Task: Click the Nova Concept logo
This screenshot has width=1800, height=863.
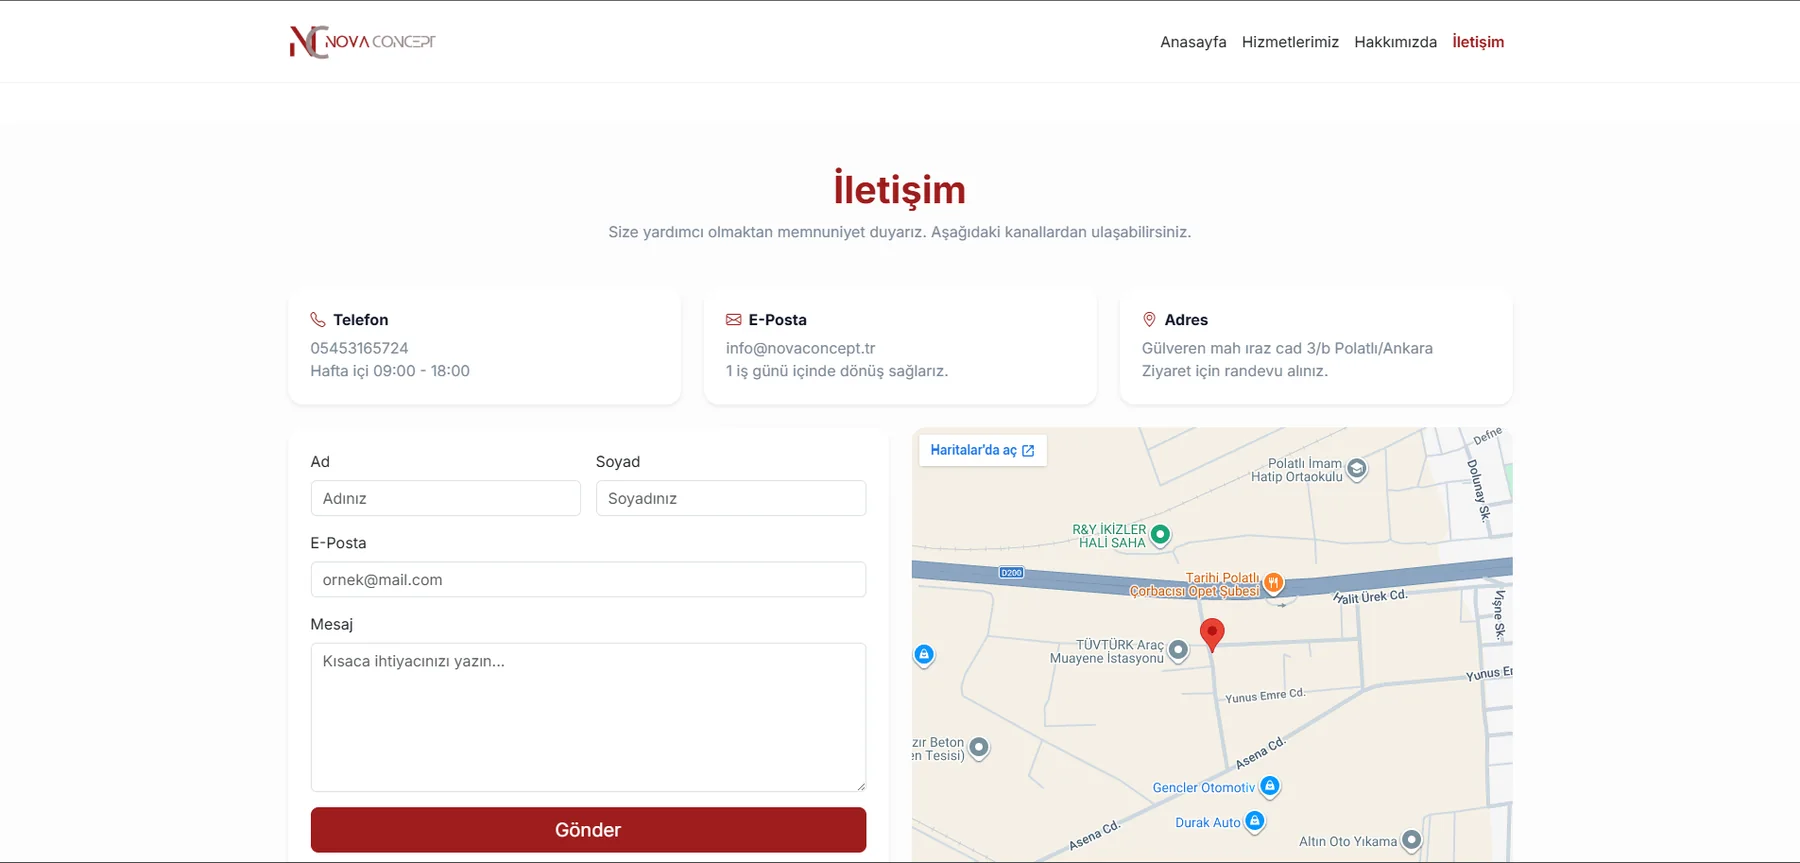Action: pyautogui.click(x=362, y=42)
